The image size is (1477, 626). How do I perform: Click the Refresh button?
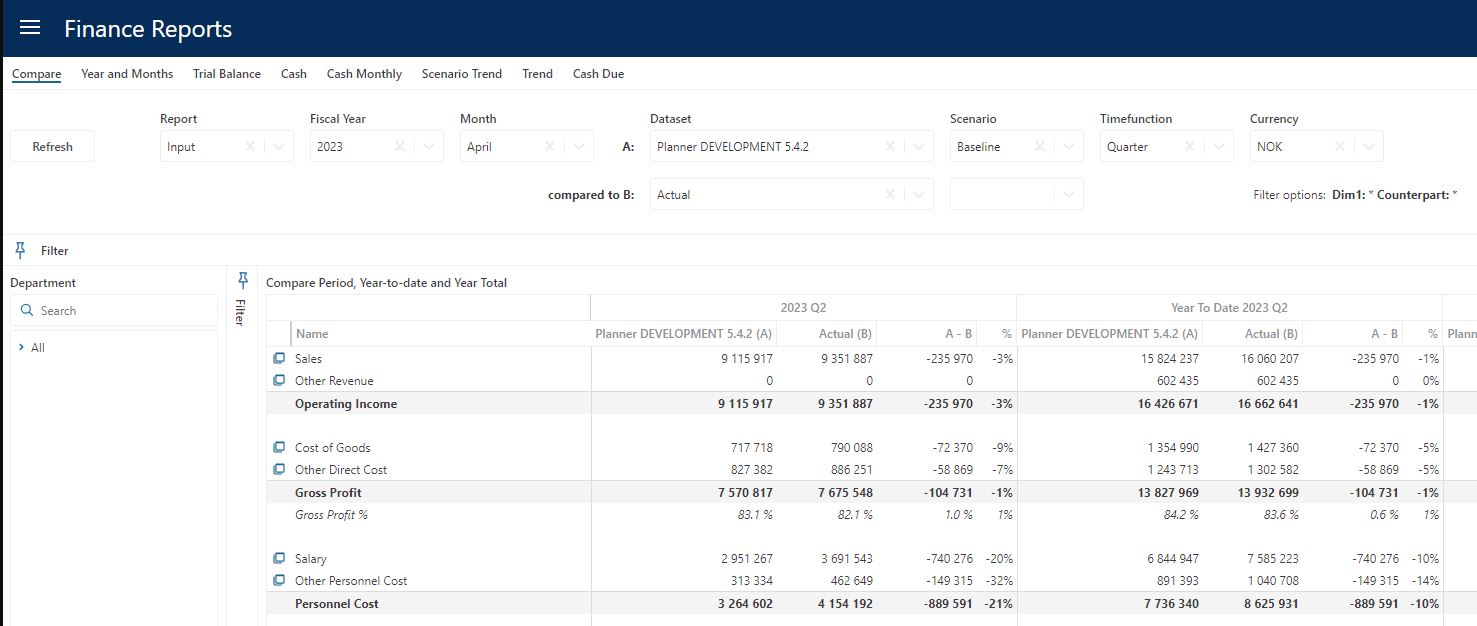coord(52,146)
